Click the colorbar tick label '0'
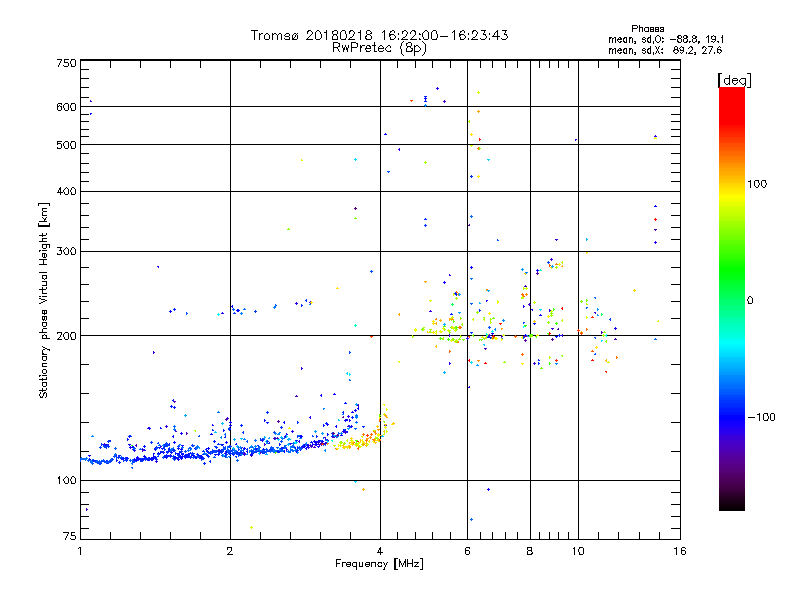 (x=750, y=301)
